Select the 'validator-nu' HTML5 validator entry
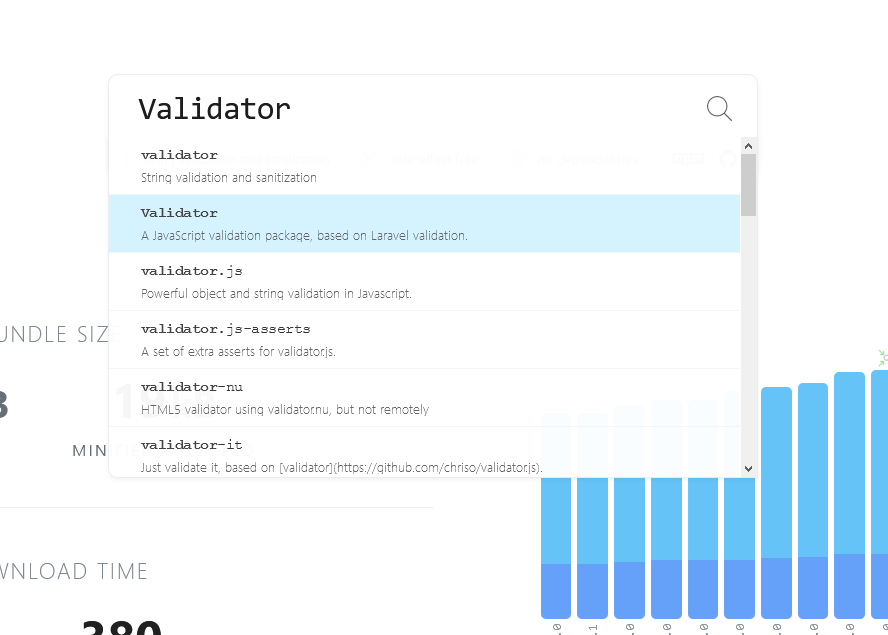The width and height of the screenshot is (888, 635). [400, 397]
